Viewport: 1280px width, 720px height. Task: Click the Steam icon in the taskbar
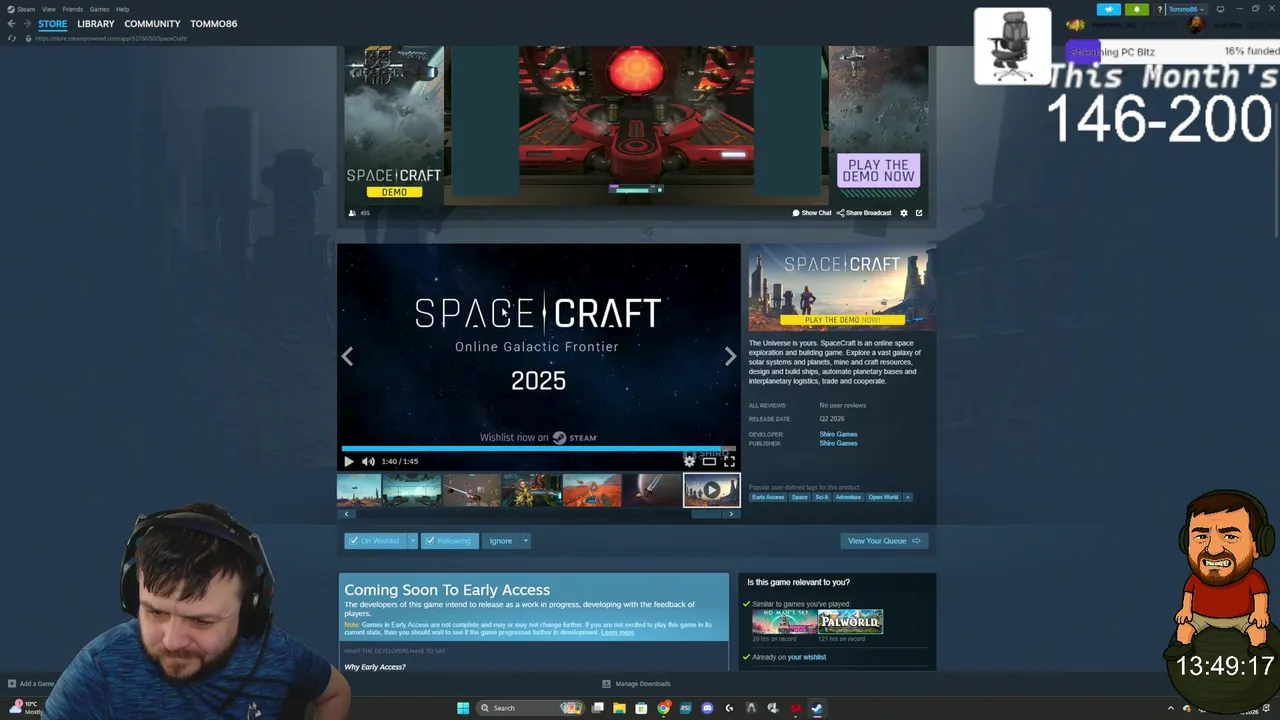817,708
